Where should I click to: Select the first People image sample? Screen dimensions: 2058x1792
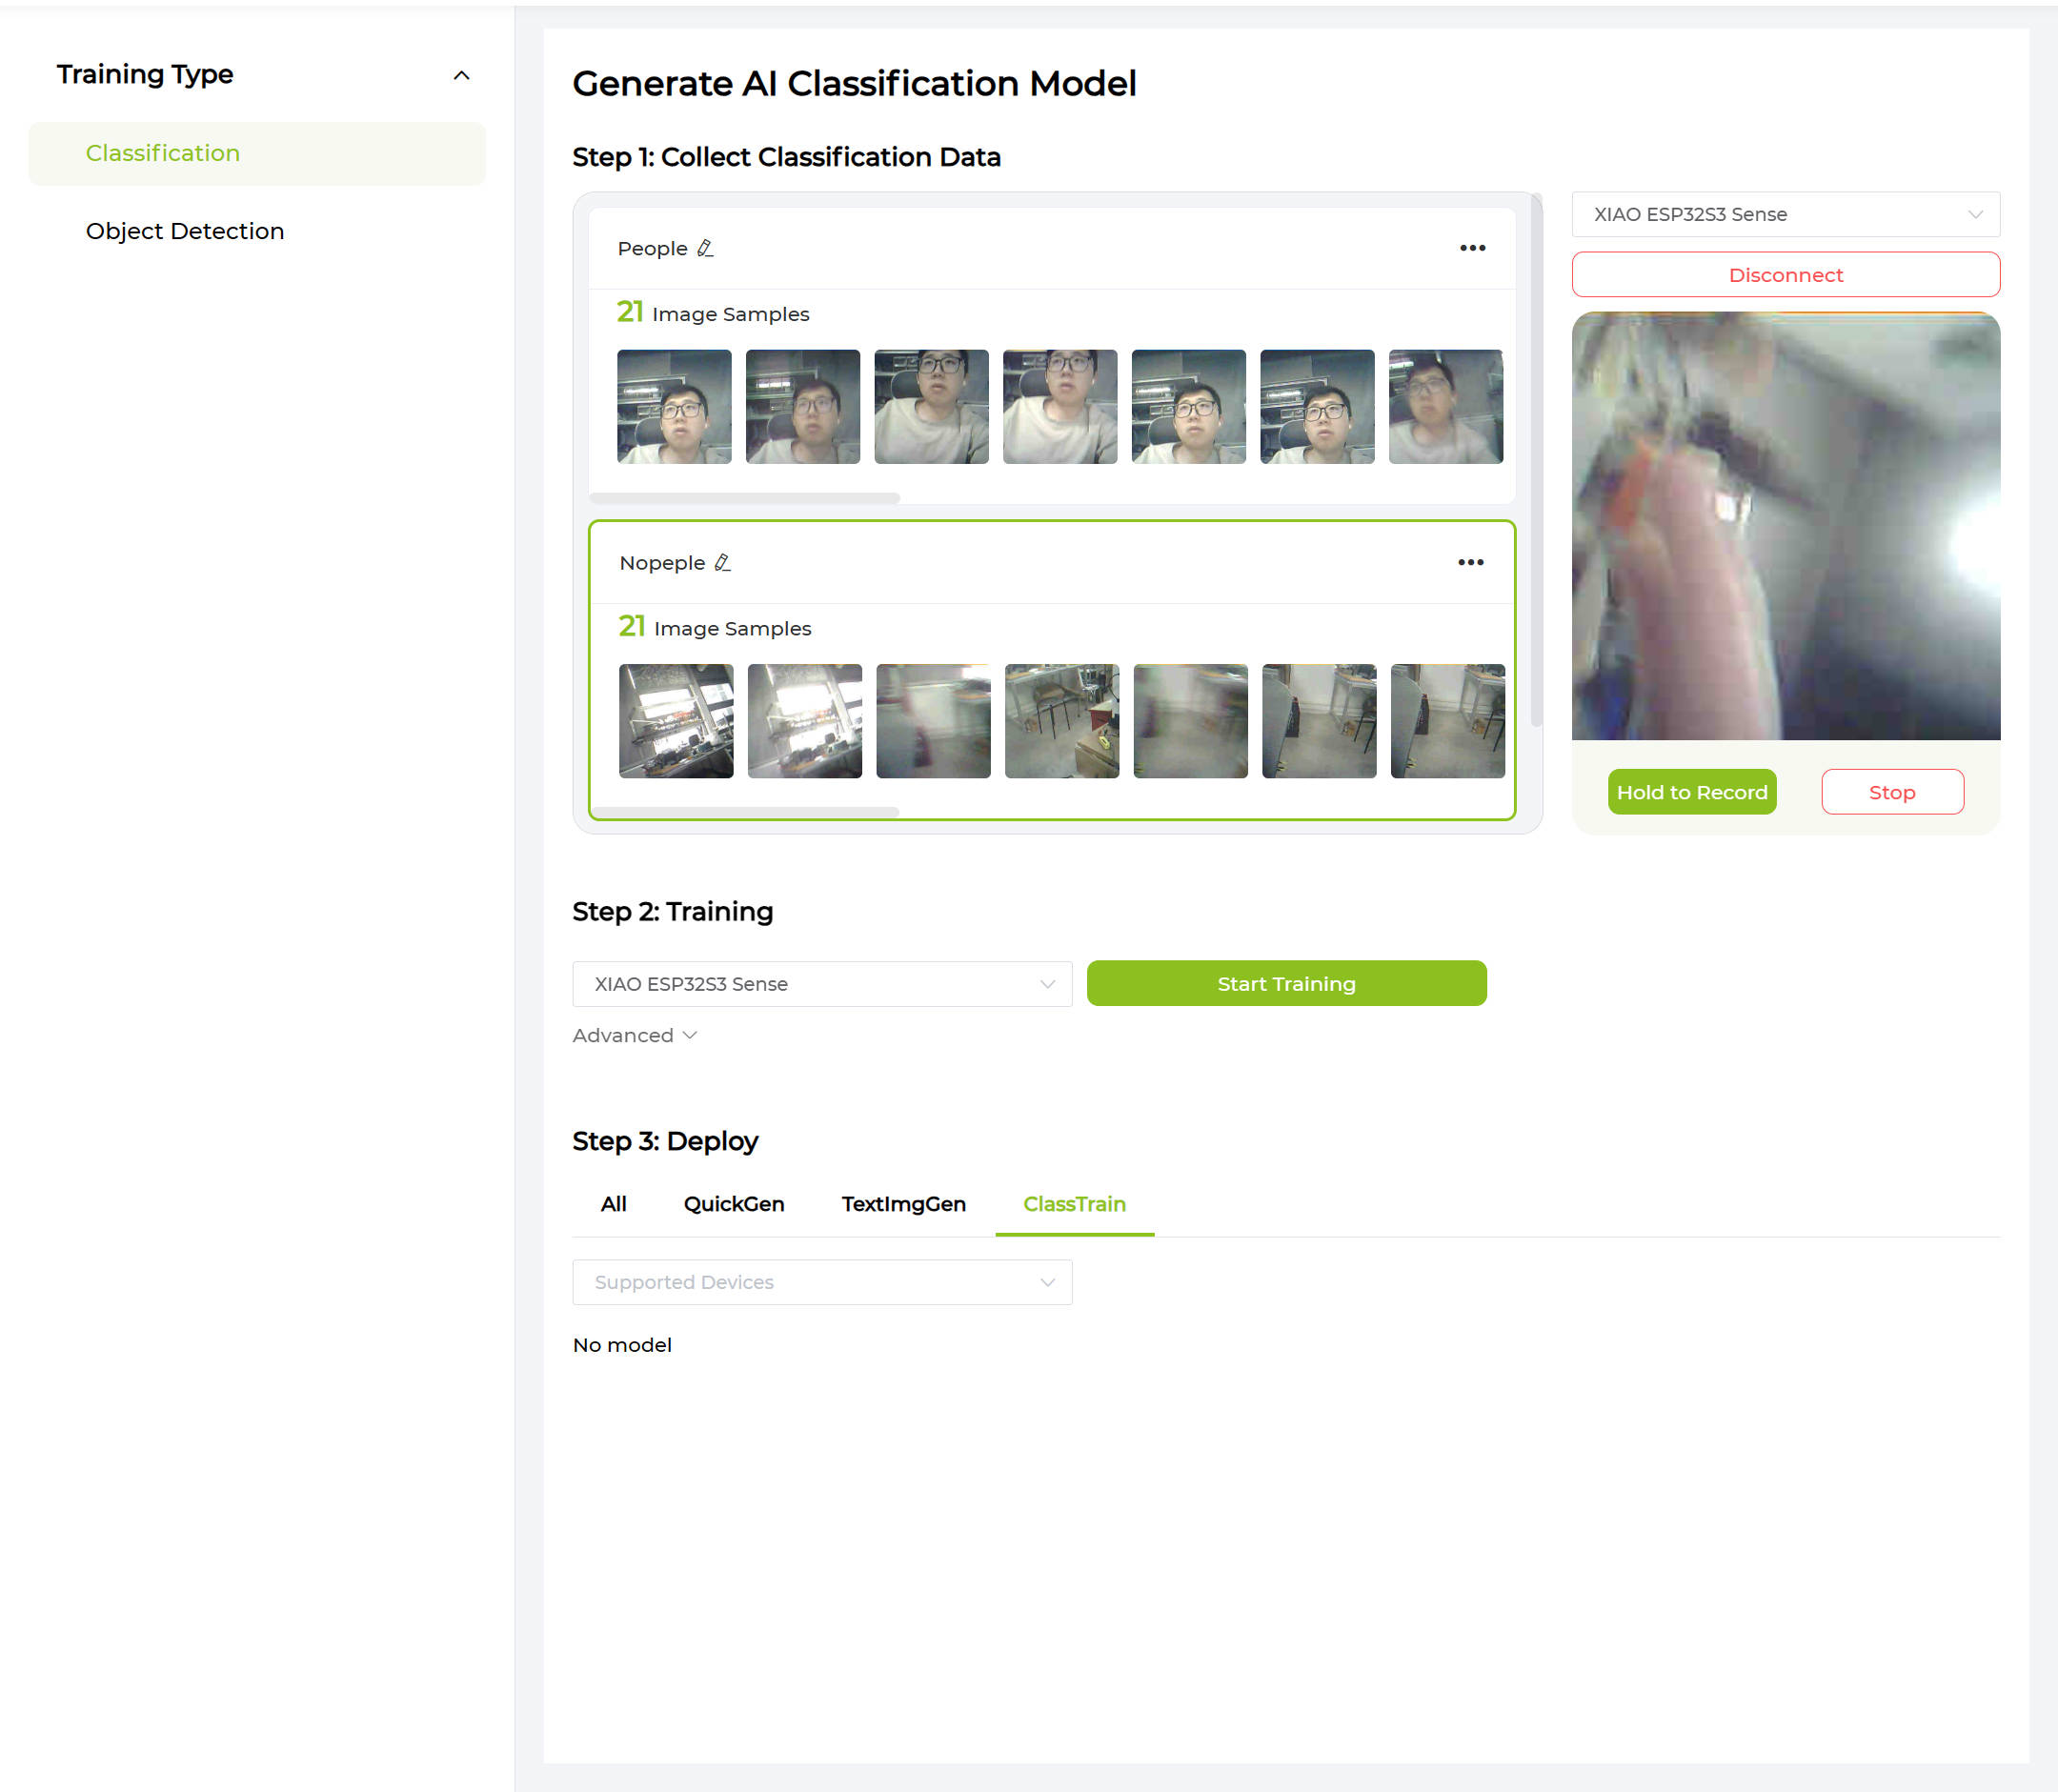click(x=674, y=407)
